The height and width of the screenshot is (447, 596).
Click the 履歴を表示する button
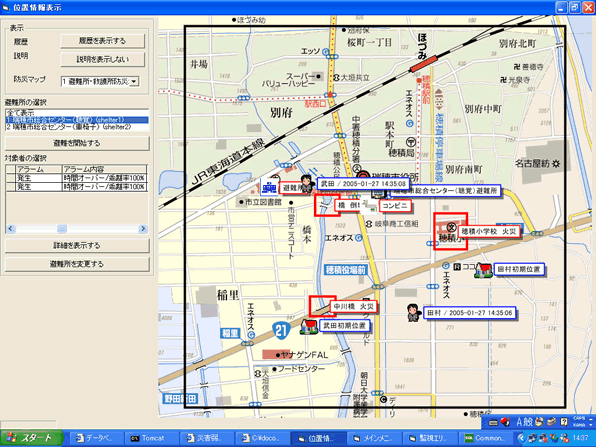point(103,41)
